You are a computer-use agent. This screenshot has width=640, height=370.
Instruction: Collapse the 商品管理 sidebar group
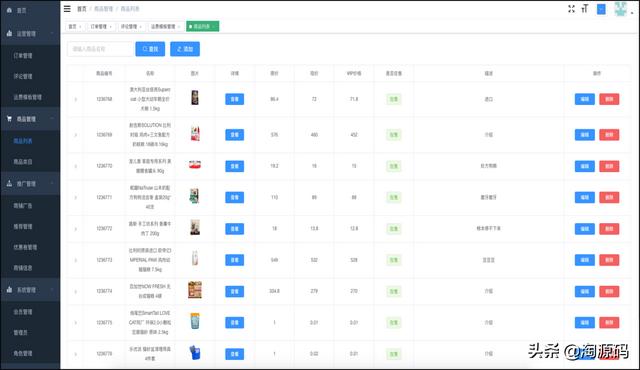pos(30,119)
